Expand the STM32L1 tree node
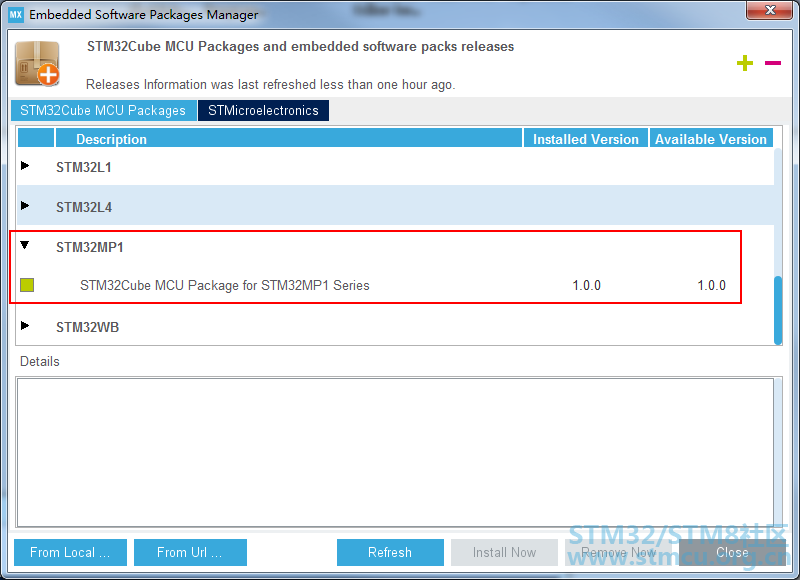Screen dimensions: 800x580 (x=24, y=165)
